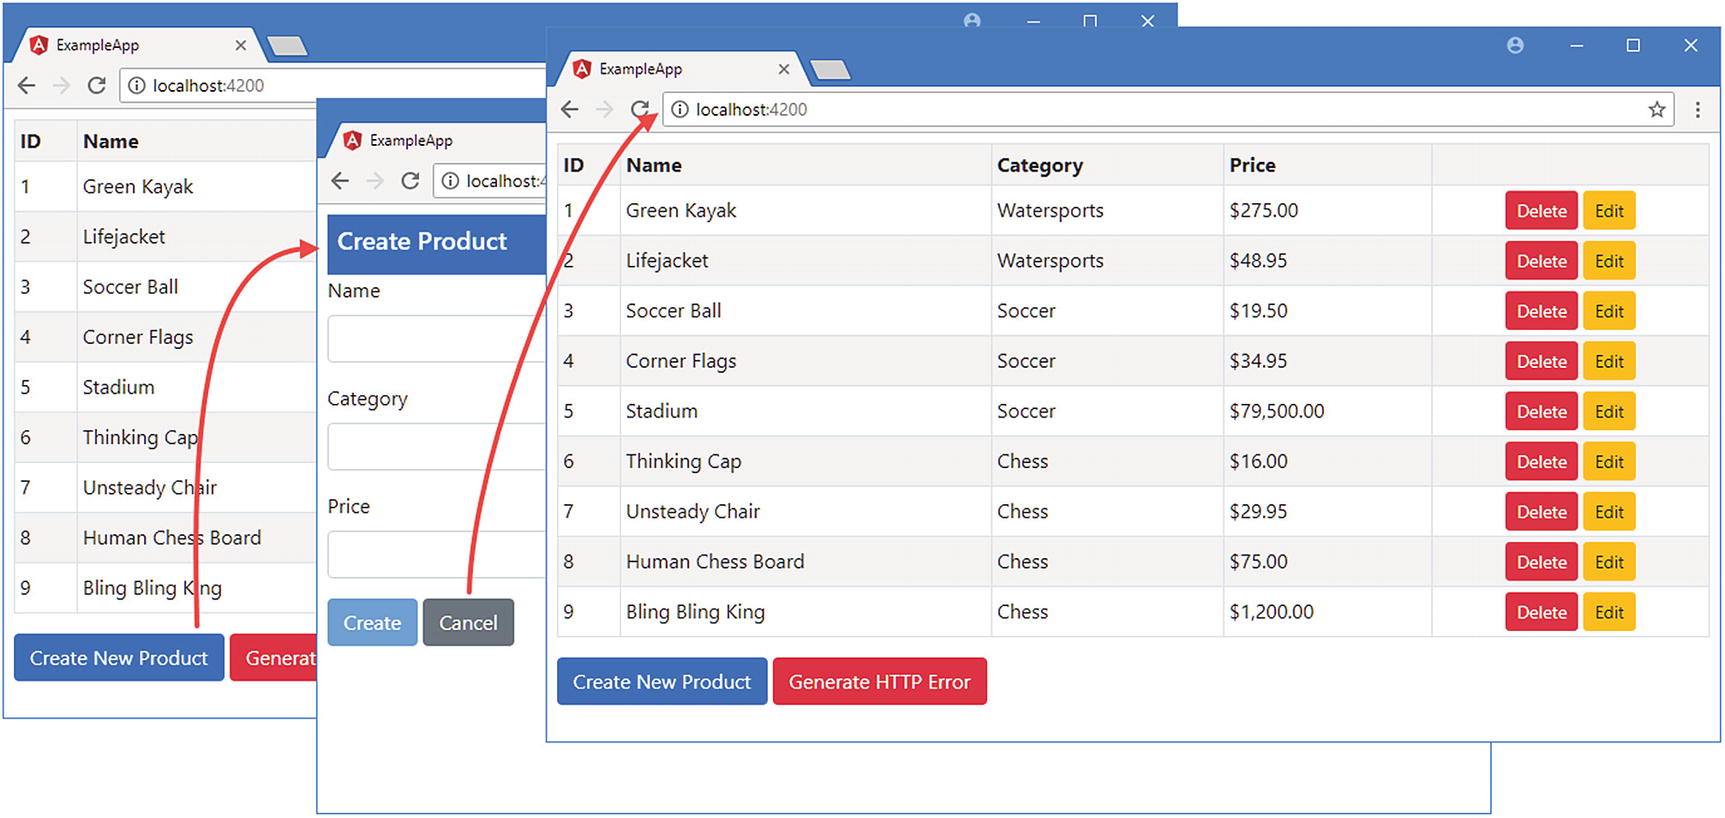This screenshot has height=818, width=1725.
Task: Open a new tab in the front window
Action: click(x=830, y=69)
